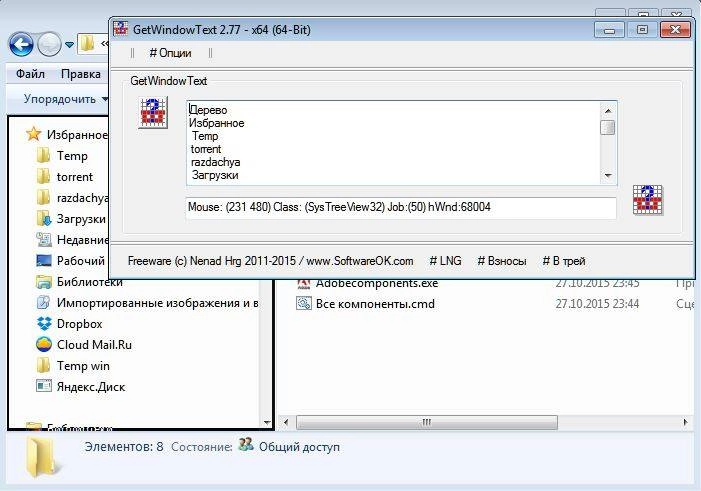
Task: Click the razdachya folder icon in Explorer's tree
Action: (x=43, y=197)
